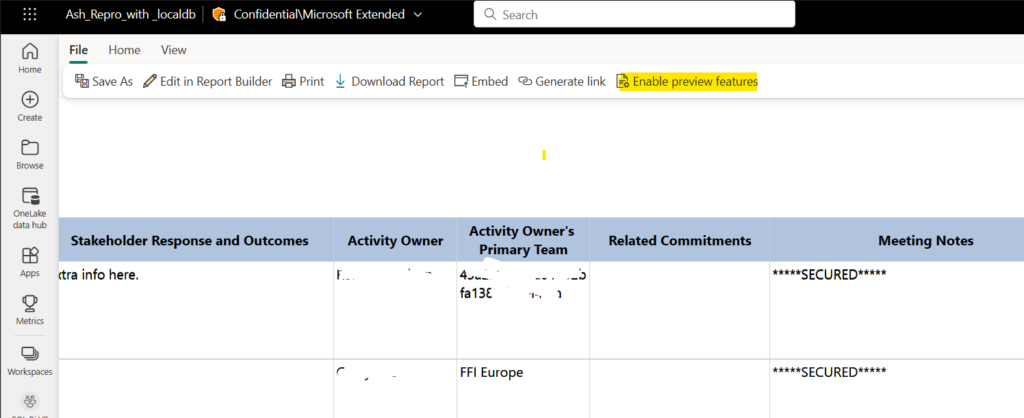1024x418 pixels.
Task: Open the Apps sidebar icon
Action: tap(30, 262)
